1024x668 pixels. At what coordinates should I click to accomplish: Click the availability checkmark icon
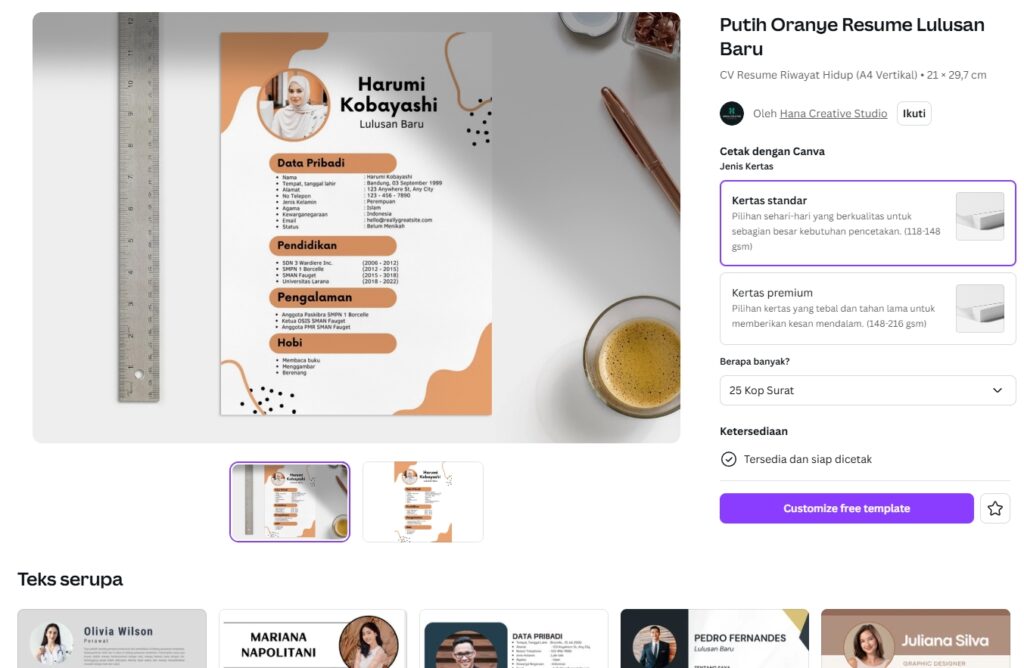point(728,459)
